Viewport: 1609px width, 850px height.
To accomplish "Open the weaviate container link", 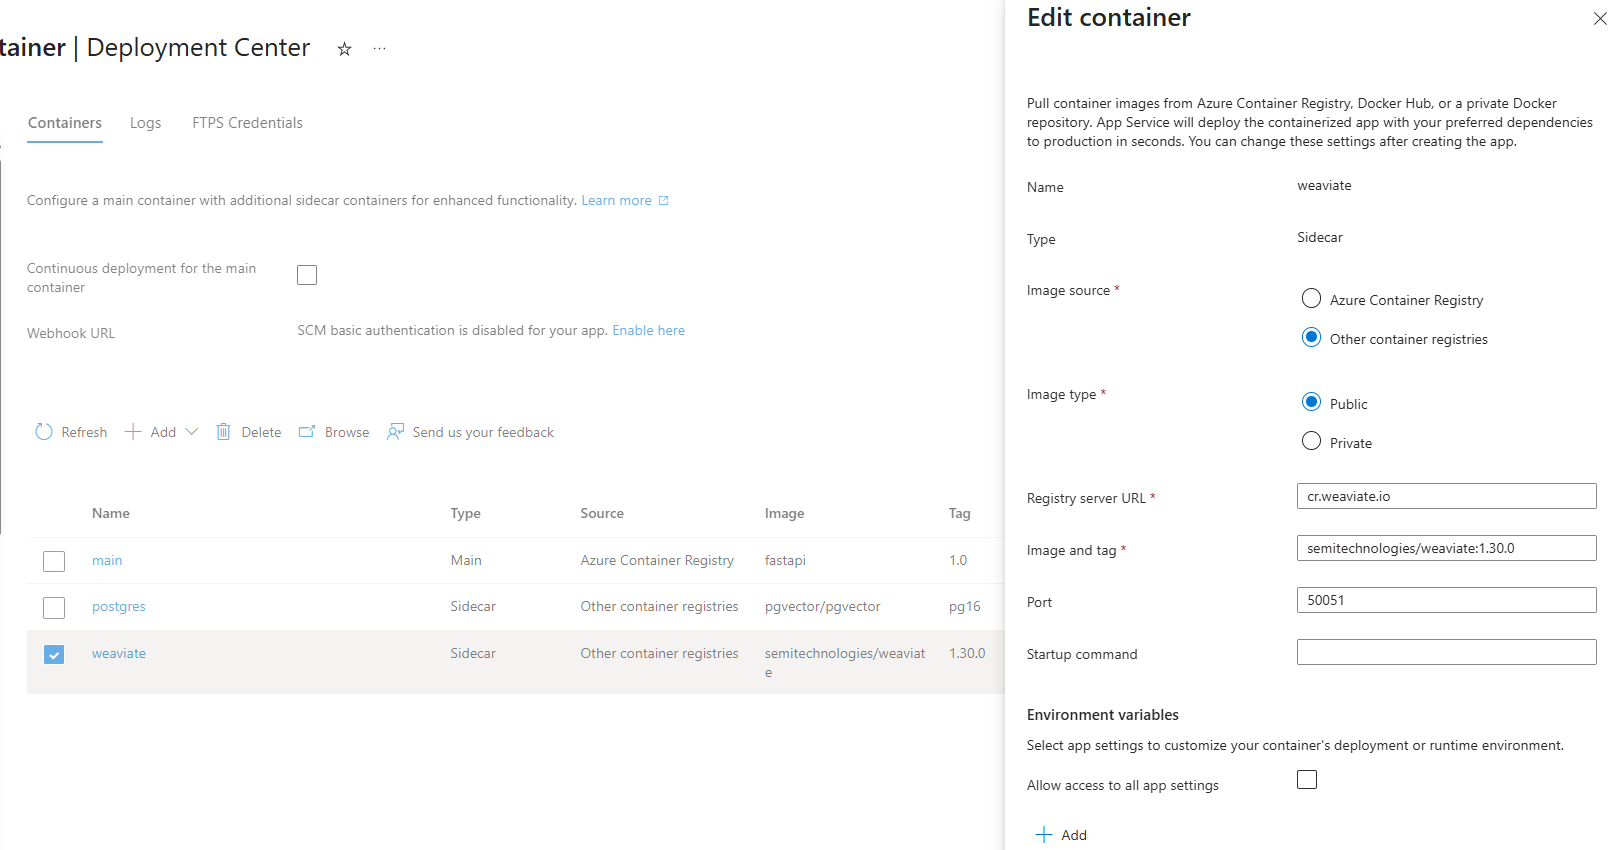I will coord(119,654).
